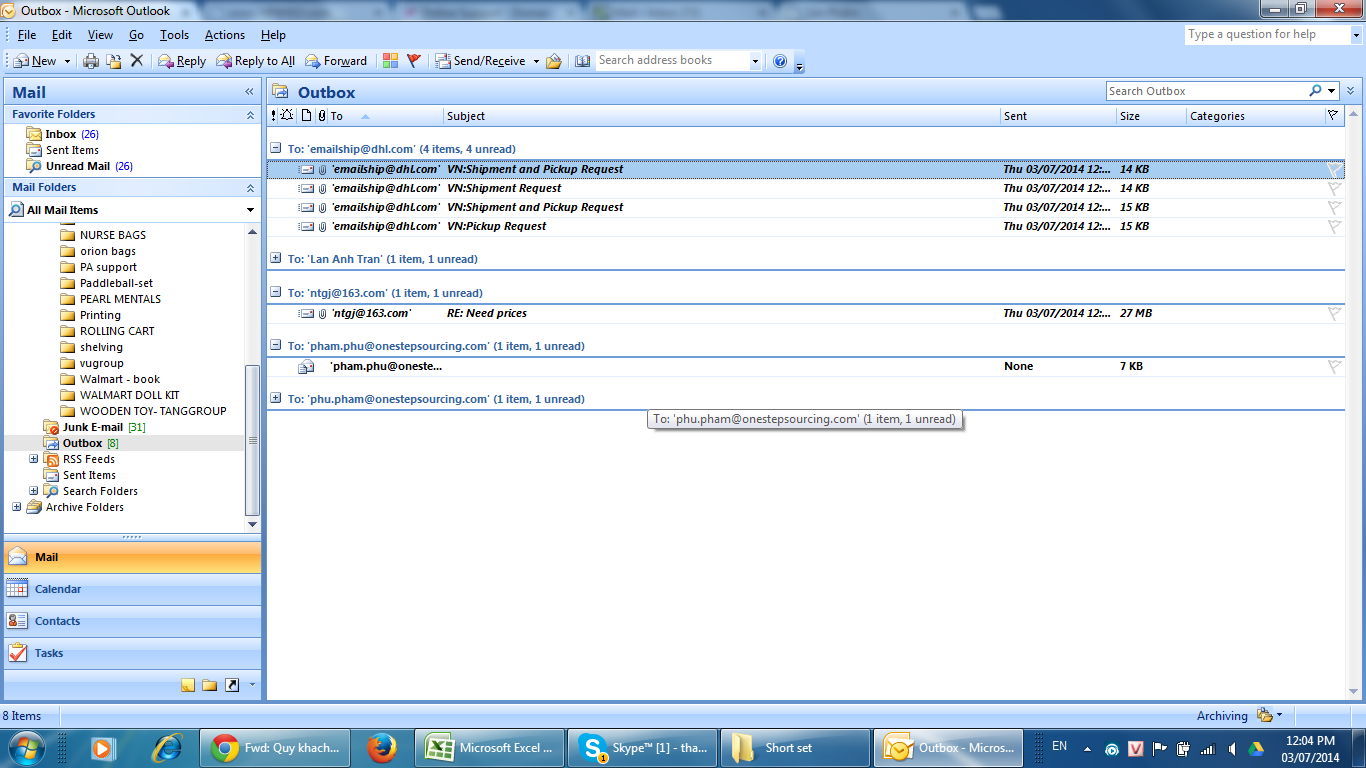The image size is (1366, 768).
Task: Sort by Reminder bell column header
Action: click(288, 116)
